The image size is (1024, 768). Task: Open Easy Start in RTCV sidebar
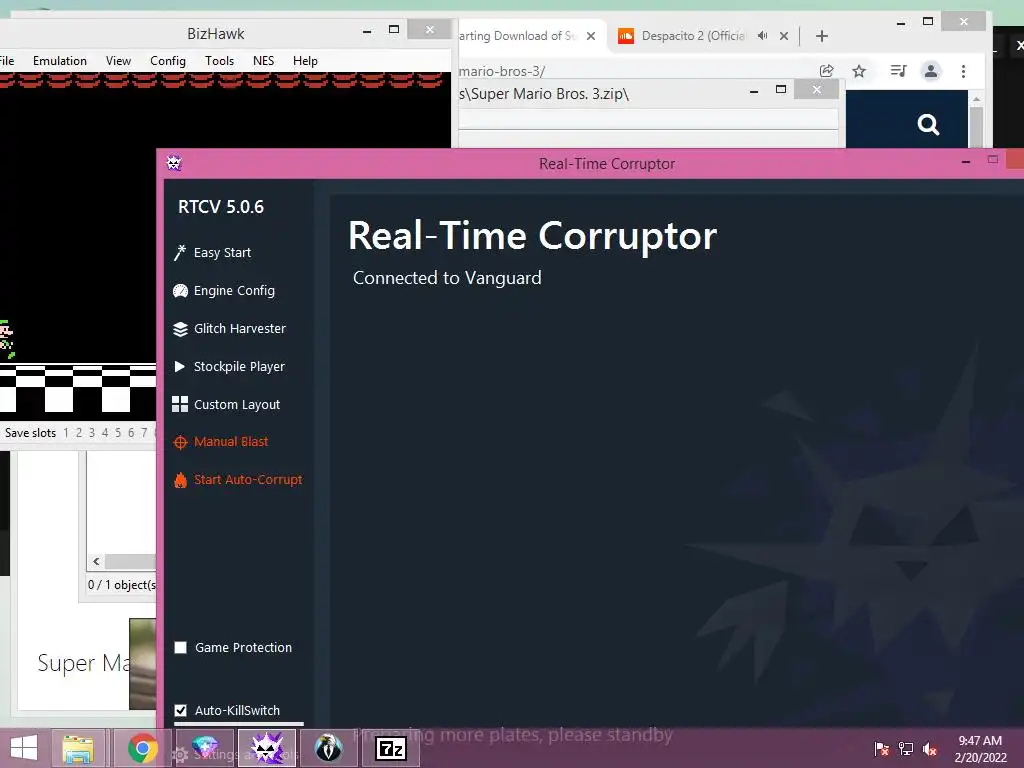pyautogui.click(x=213, y=253)
